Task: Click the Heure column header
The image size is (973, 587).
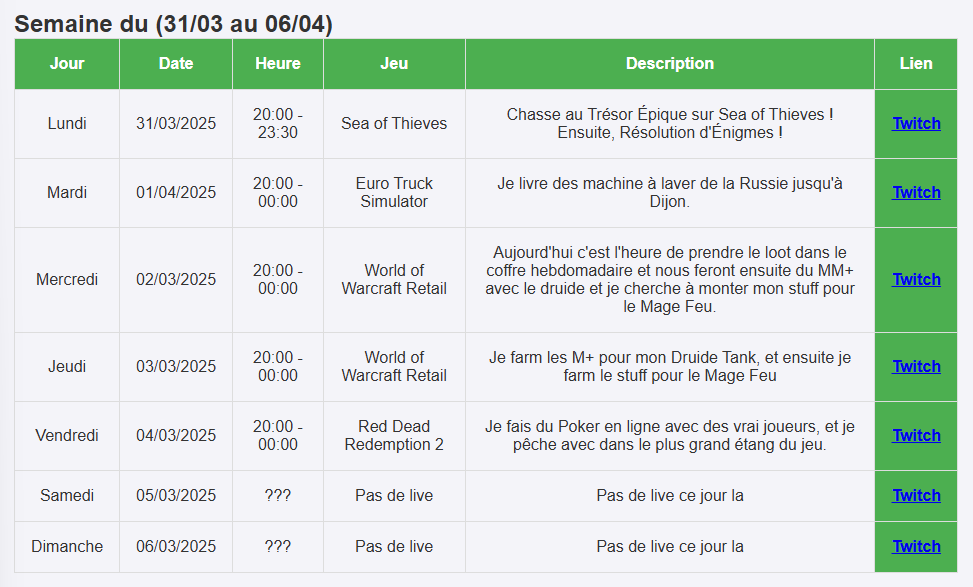Action: click(278, 64)
